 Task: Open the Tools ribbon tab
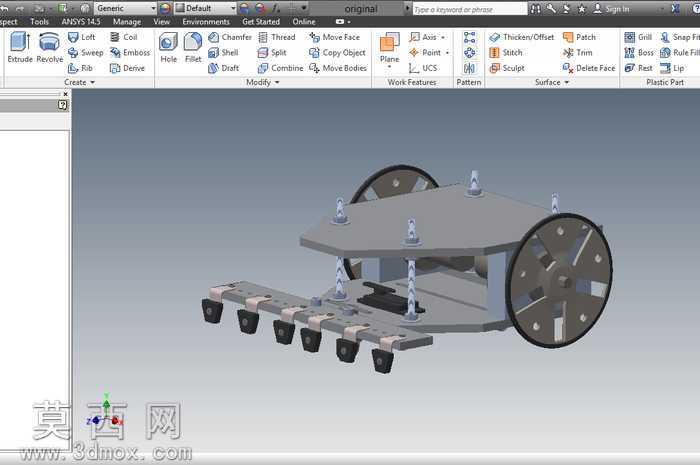click(x=39, y=21)
